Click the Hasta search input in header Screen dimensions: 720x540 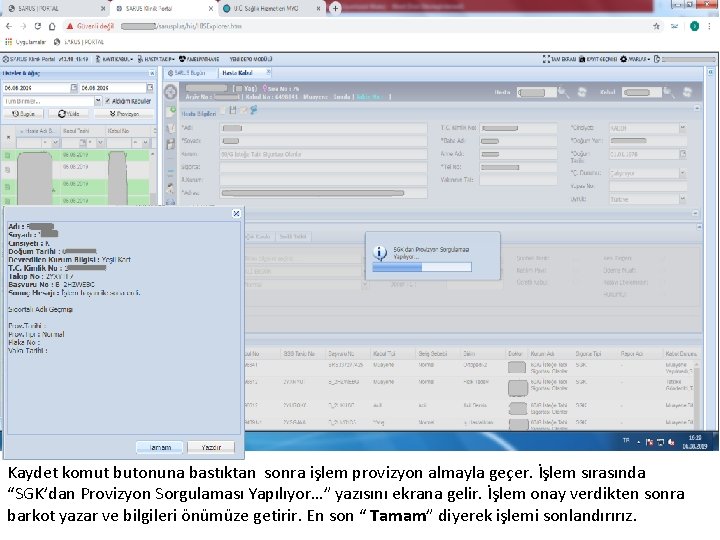pos(536,93)
